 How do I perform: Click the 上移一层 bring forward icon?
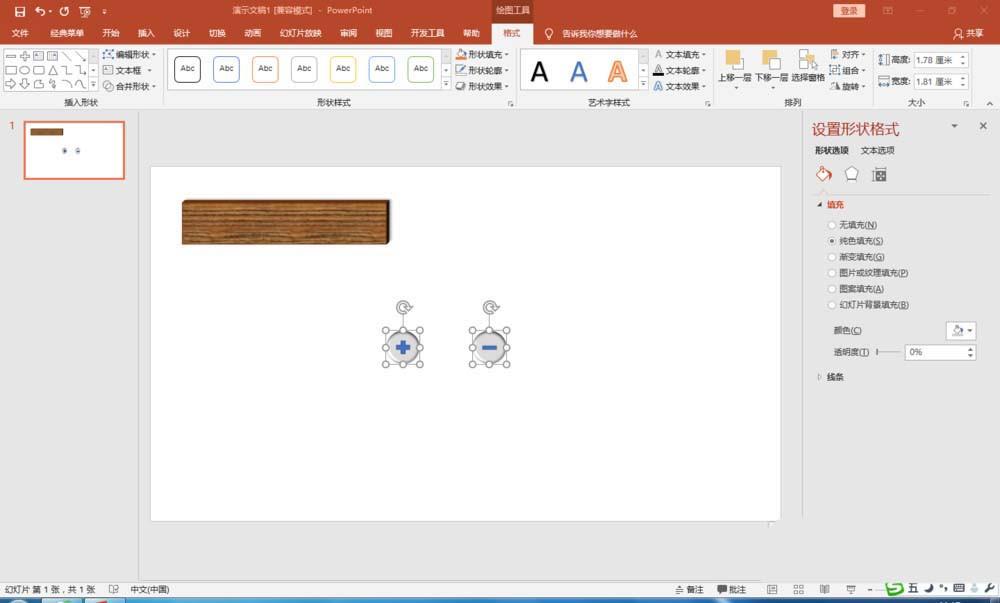coord(734,64)
